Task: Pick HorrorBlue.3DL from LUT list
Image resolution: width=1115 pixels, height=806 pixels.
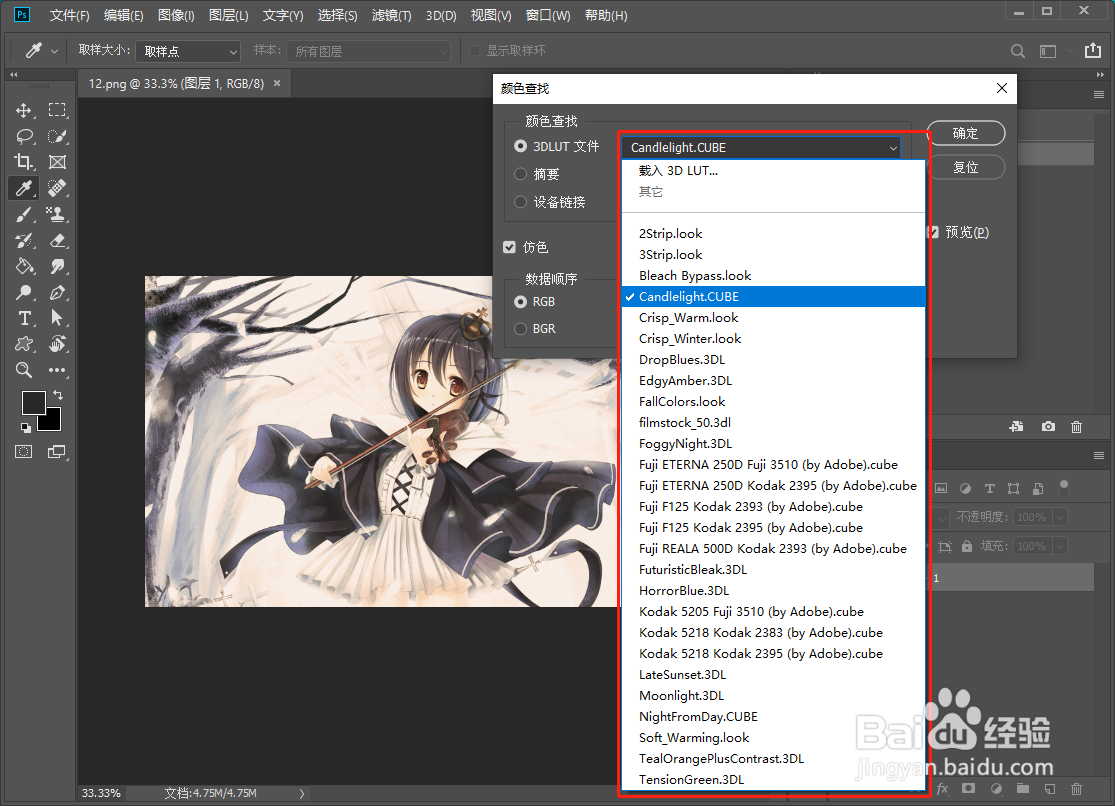Action: [x=773, y=590]
